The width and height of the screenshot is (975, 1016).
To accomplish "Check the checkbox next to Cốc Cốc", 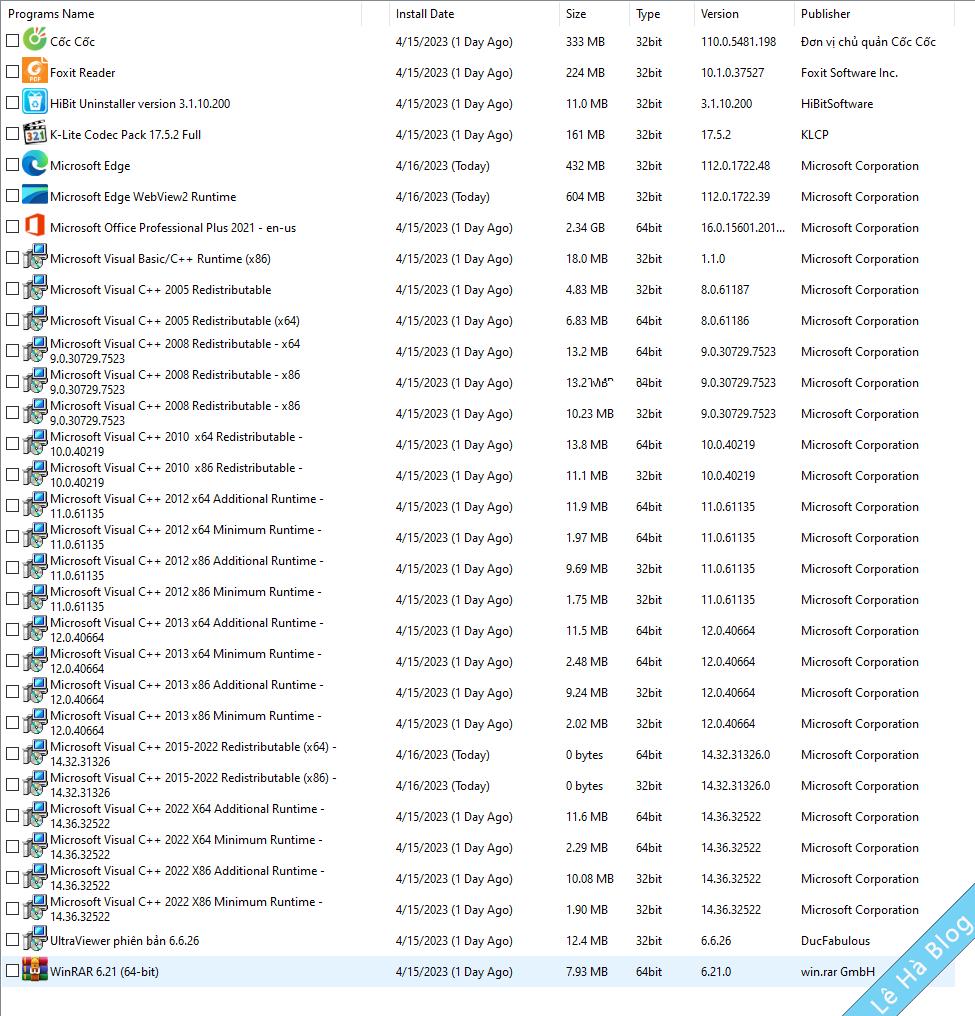I will [12, 41].
